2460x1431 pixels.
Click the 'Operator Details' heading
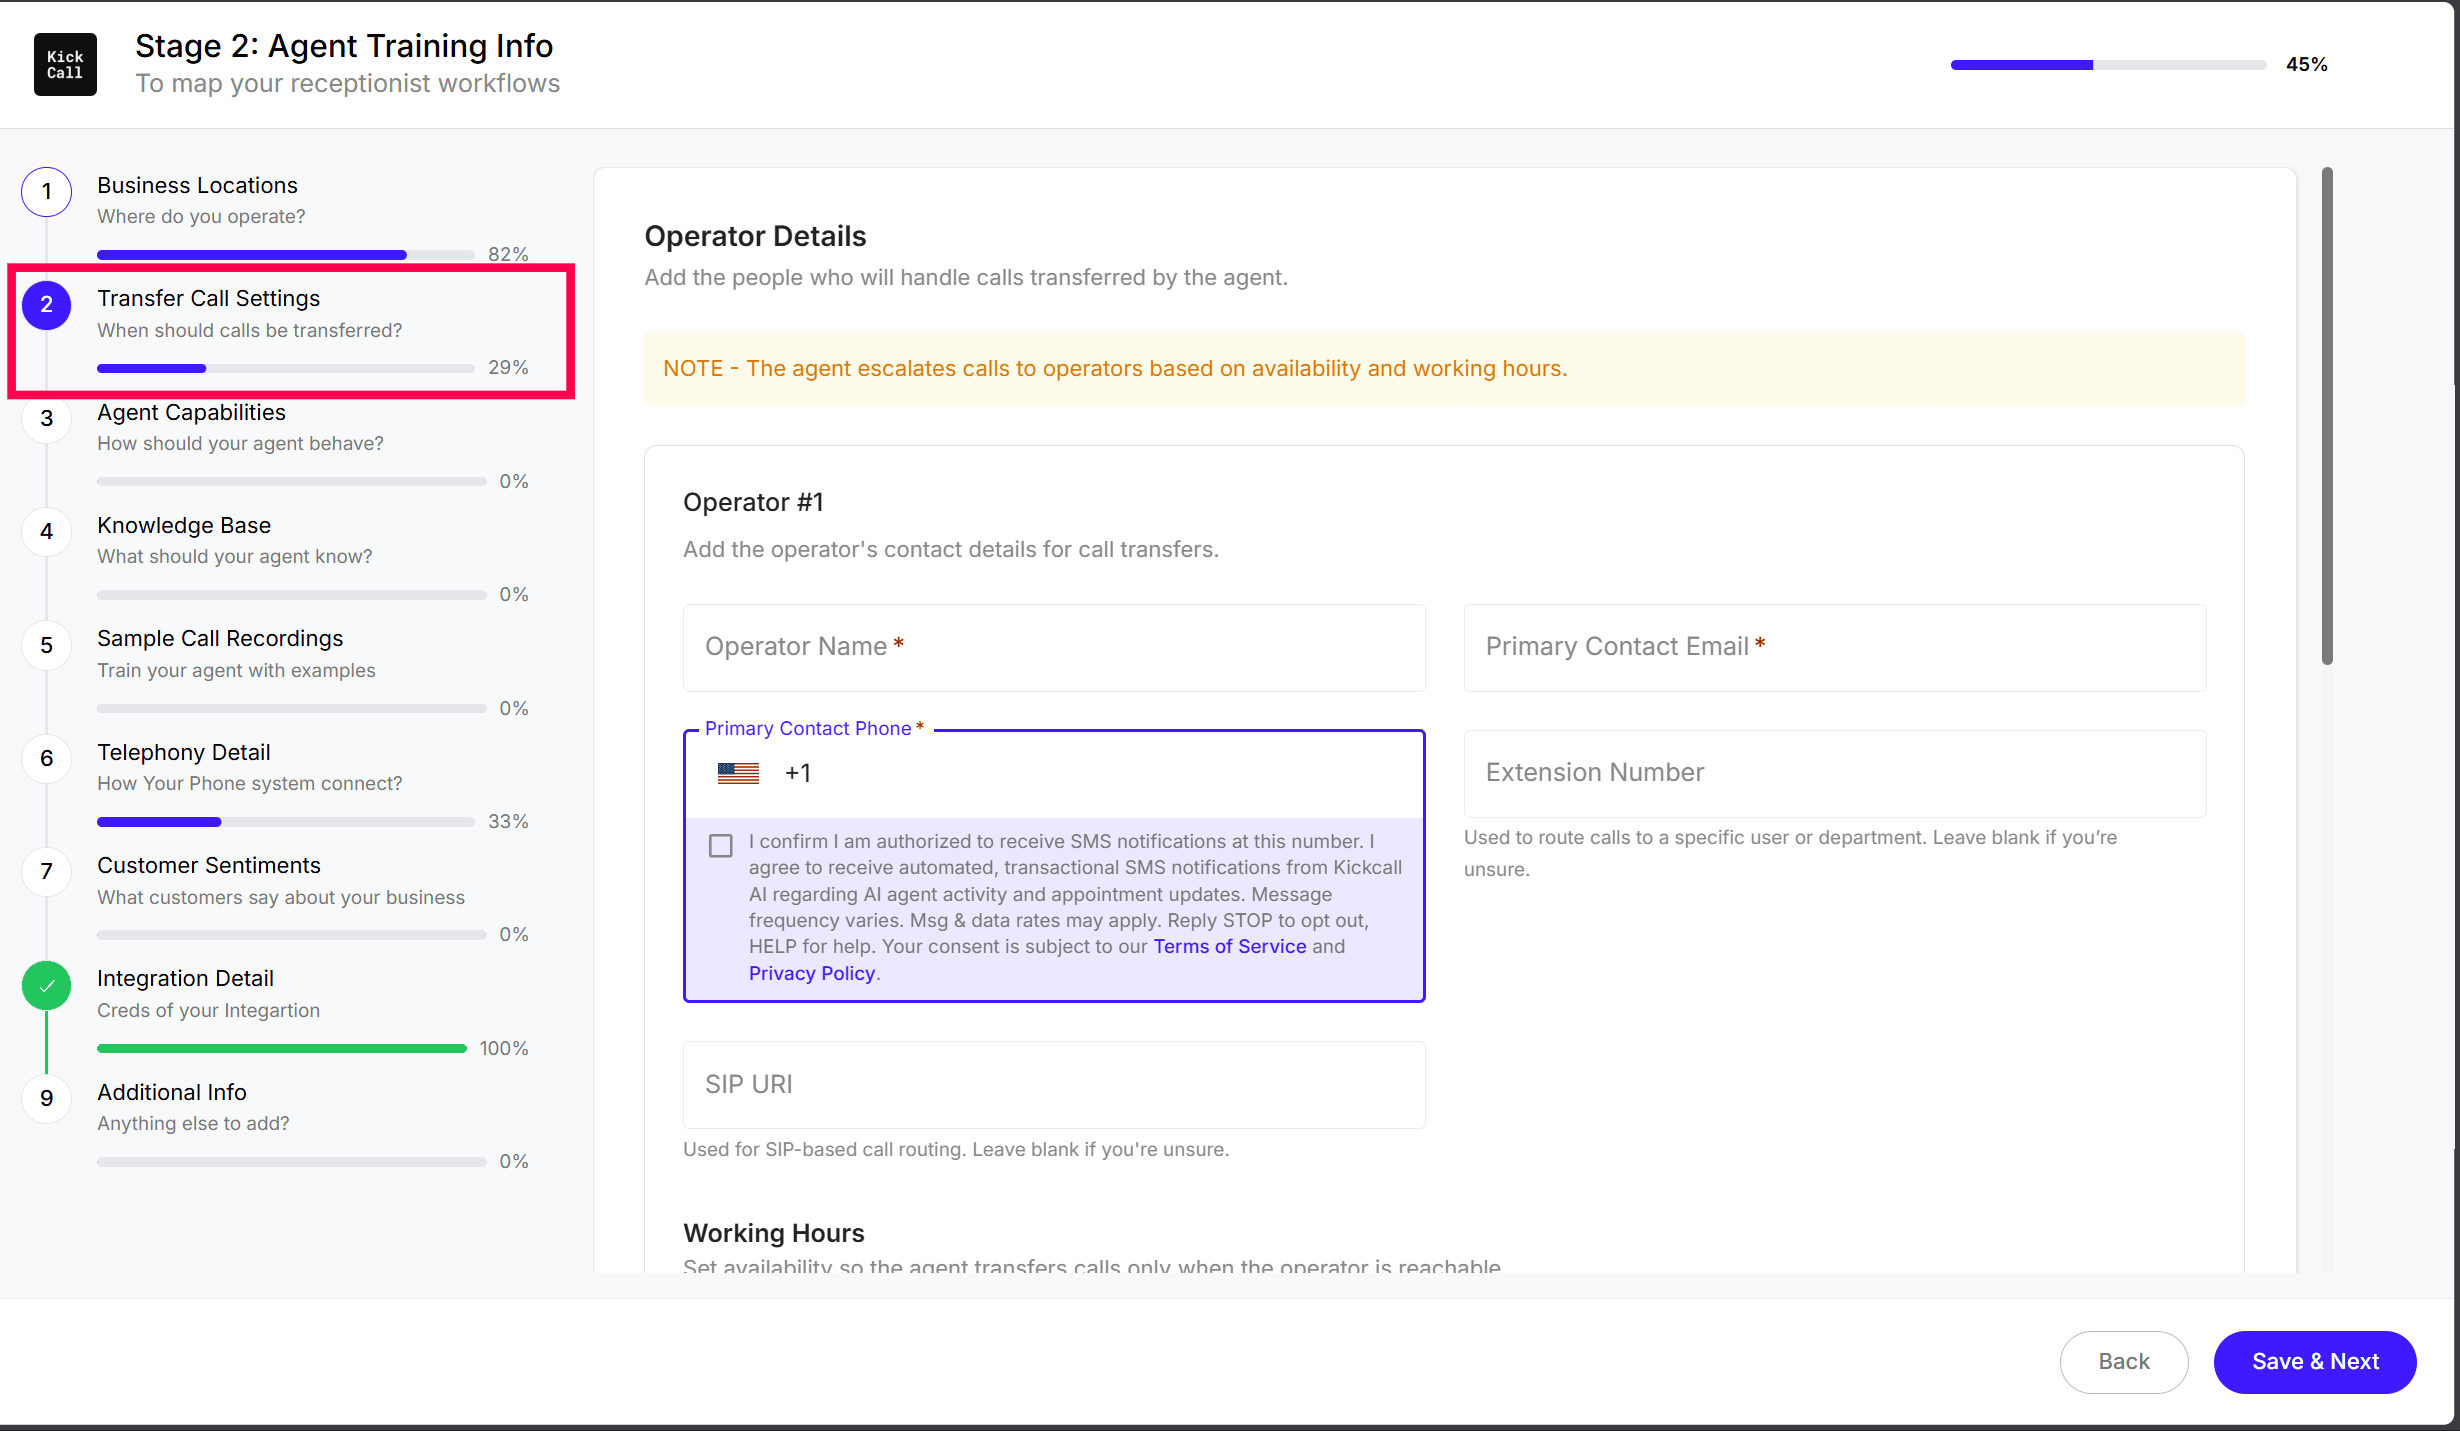pyautogui.click(x=755, y=236)
